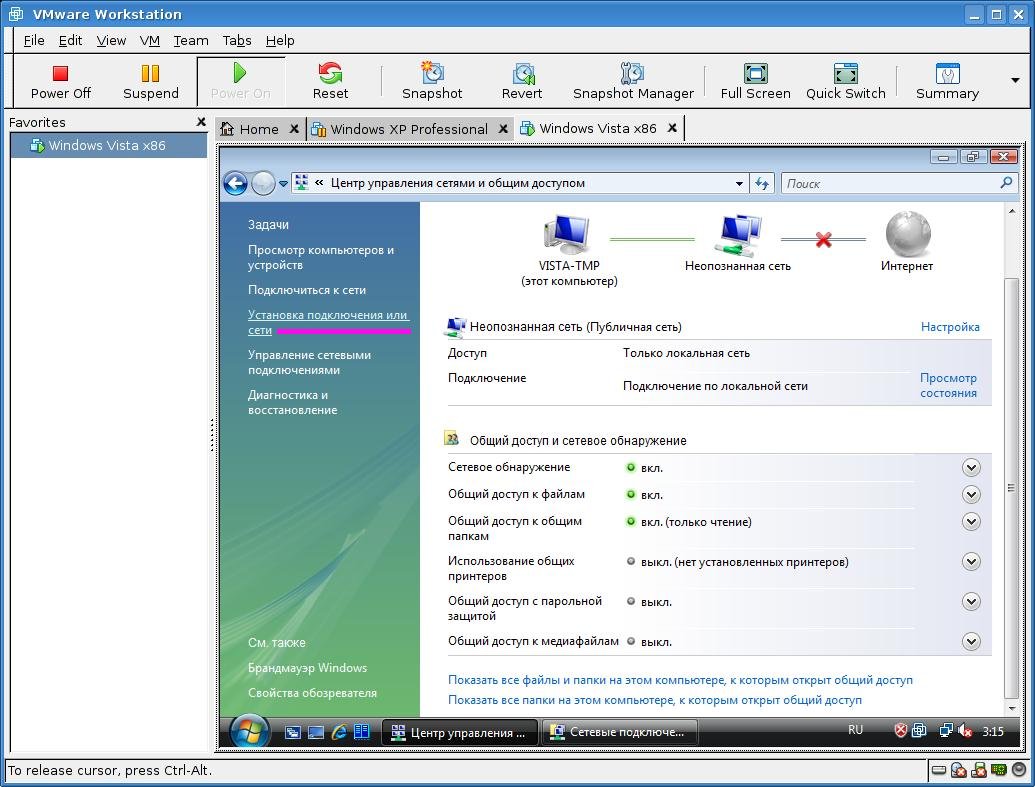Click the Switch between windows quick launch icon

coord(292,732)
